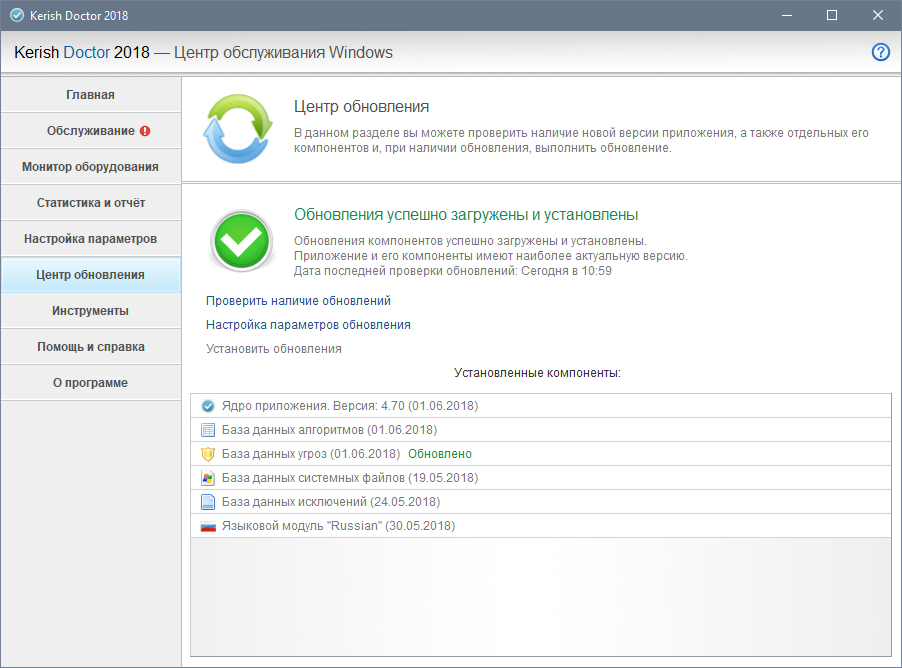Viewport: 902px width, 668px height.
Task: Select the Ядро приложения version 4.70 row
Action: 541,406
